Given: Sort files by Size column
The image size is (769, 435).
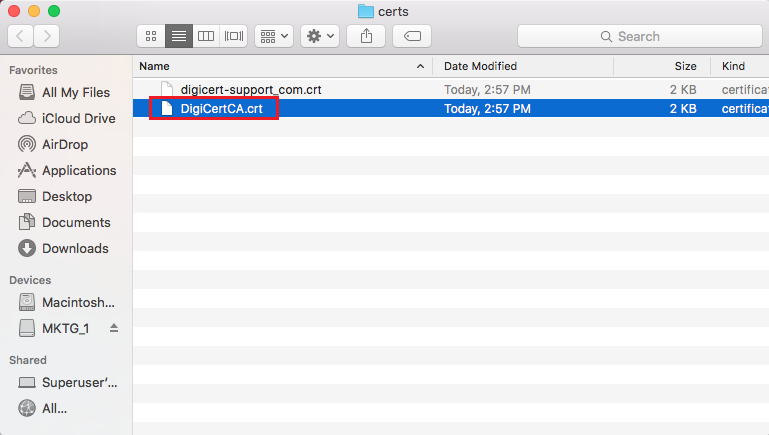Looking at the screenshot, I should (x=685, y=66).
